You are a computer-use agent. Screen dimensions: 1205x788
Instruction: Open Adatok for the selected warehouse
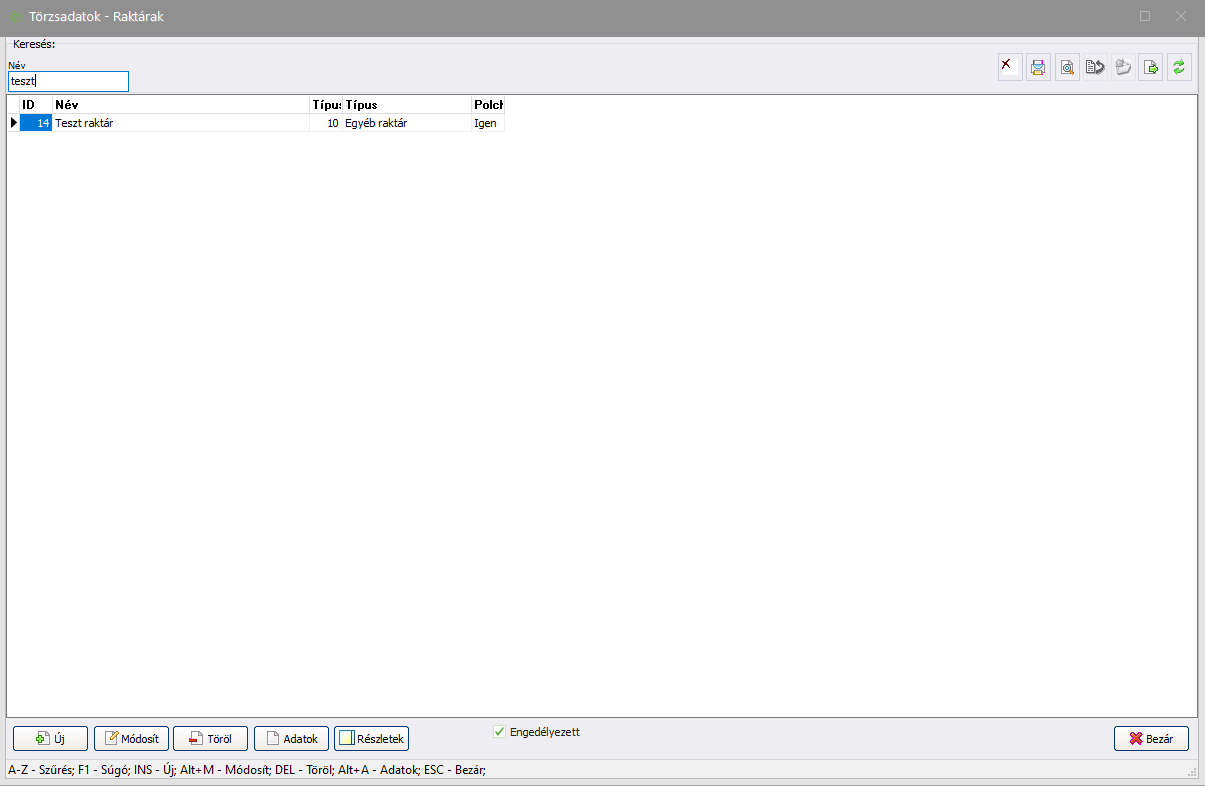[x=292, y=739]
